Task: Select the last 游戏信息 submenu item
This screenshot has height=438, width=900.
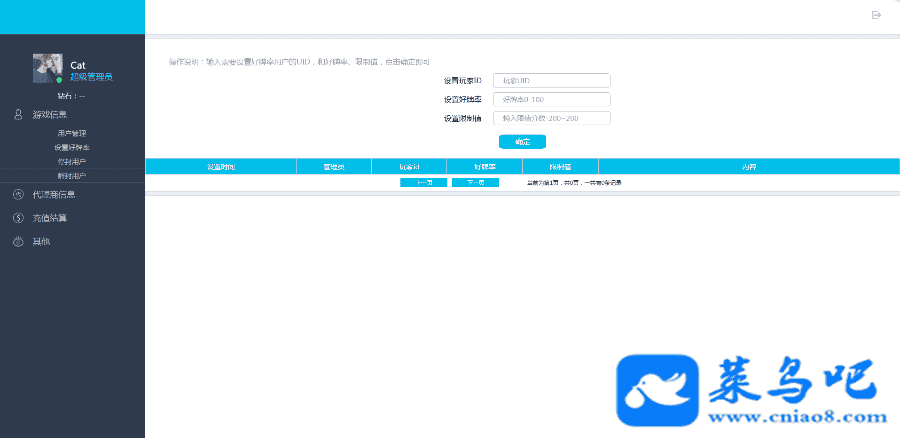Action: (72, 175)
